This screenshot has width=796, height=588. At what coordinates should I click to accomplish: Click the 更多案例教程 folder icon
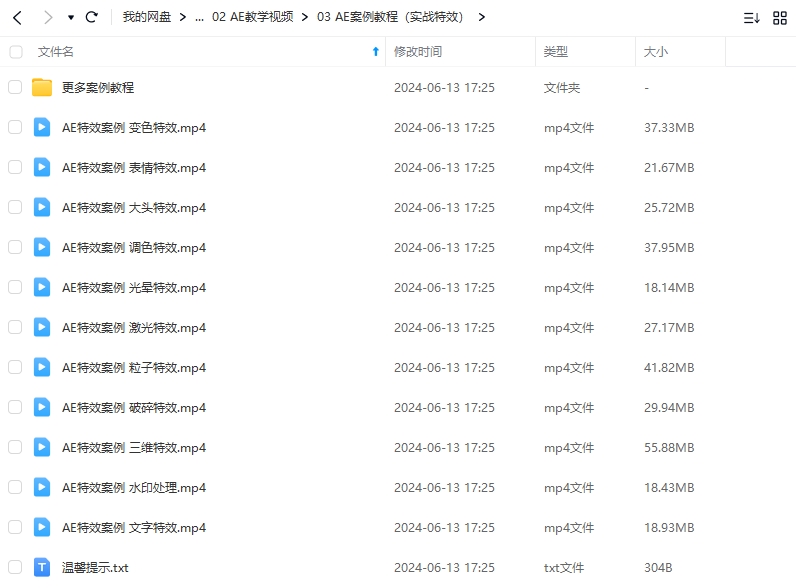(x=42, y=87)
